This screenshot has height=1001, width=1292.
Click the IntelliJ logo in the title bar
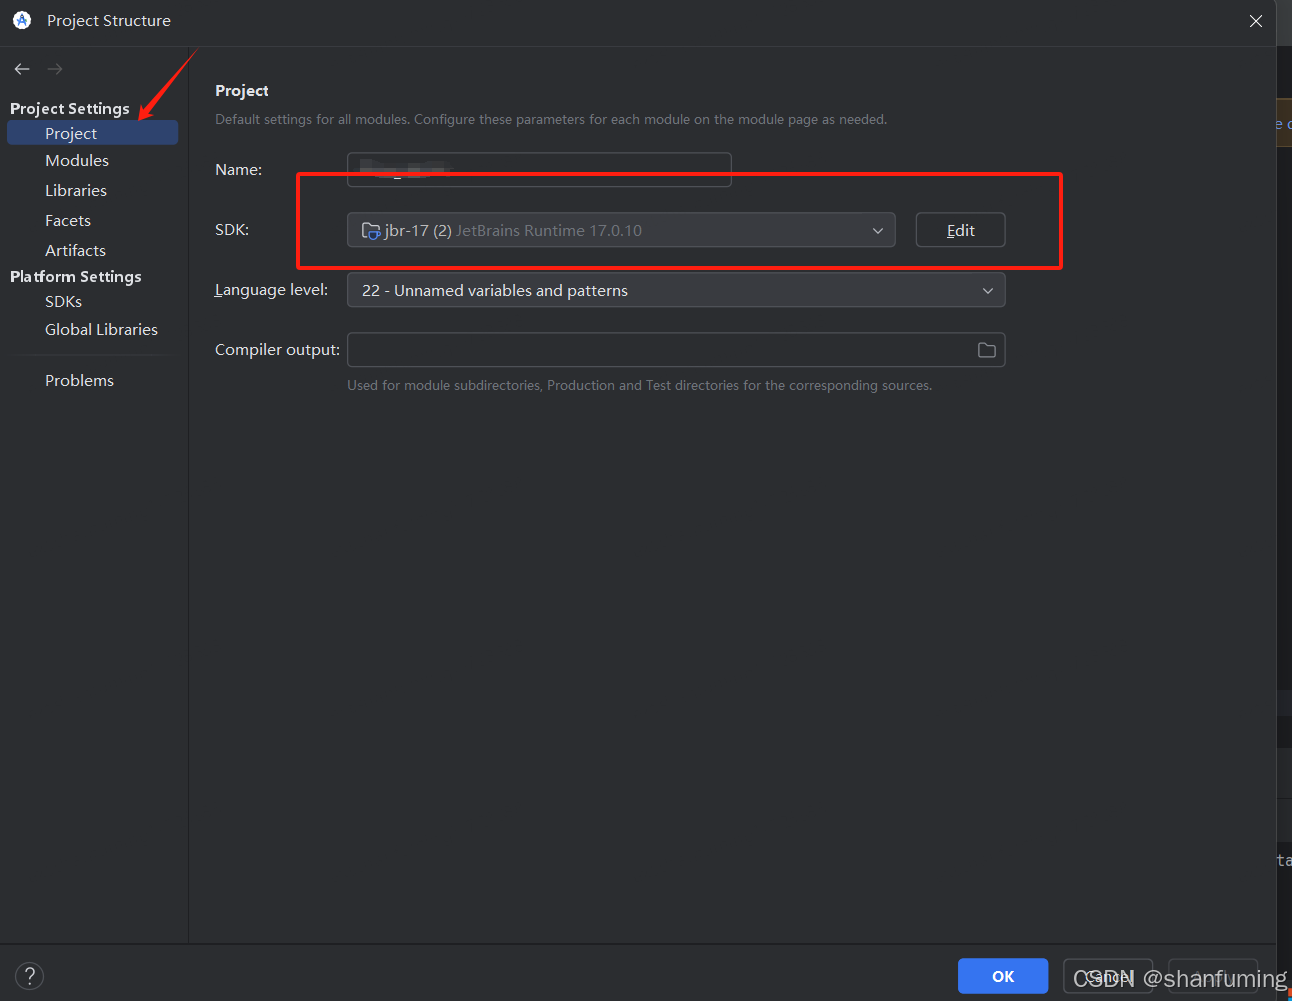coord(21,20)
